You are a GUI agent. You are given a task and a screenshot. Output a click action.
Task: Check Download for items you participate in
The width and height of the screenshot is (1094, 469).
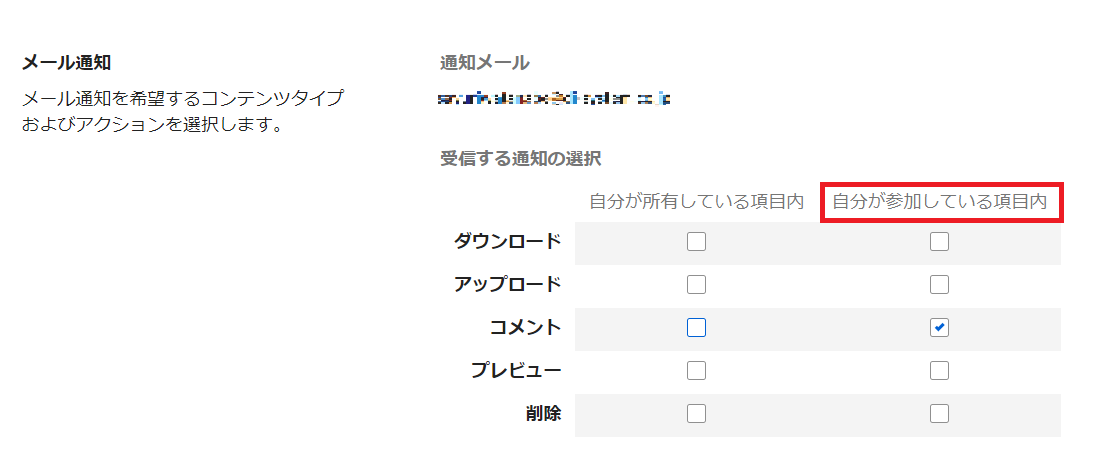pos(939,241)
